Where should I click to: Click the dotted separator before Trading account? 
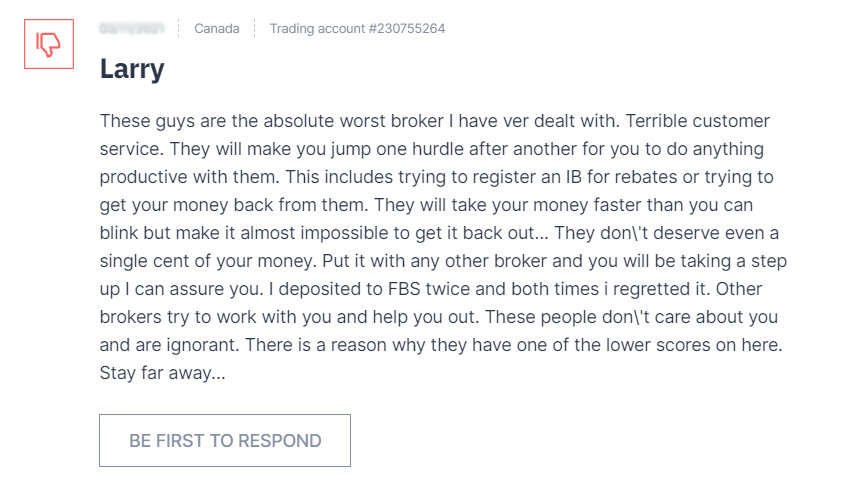[x=255, y=28]
